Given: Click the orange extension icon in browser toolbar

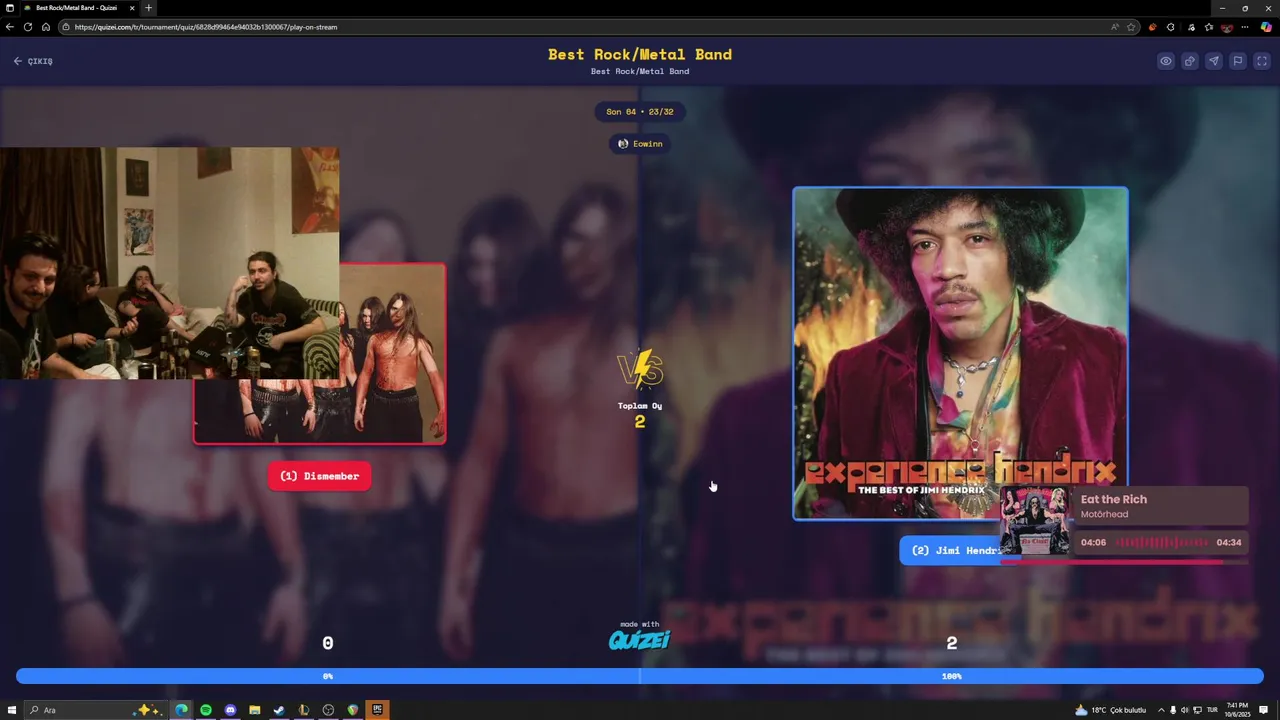Looking at the screenshot, I should pyautogui.click(x=1153, y=27).
